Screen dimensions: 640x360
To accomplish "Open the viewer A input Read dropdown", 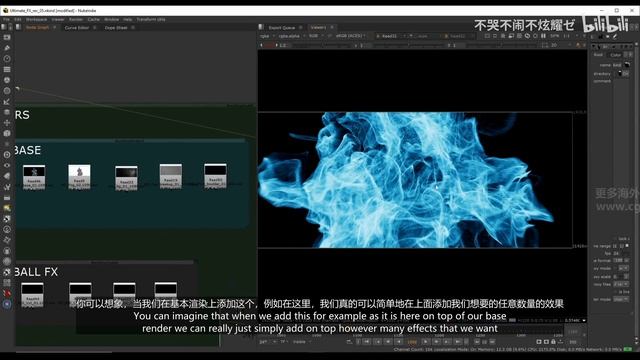I will point(392,36).
